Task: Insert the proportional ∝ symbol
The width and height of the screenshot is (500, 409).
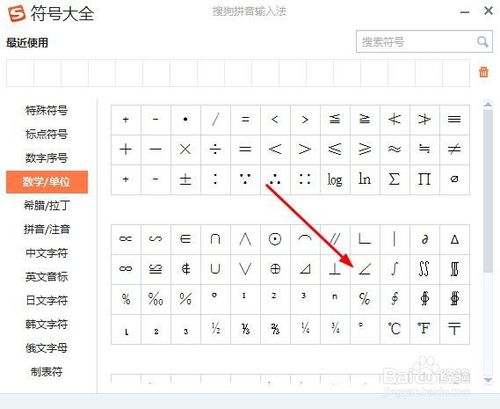Action: click(126, 239)
